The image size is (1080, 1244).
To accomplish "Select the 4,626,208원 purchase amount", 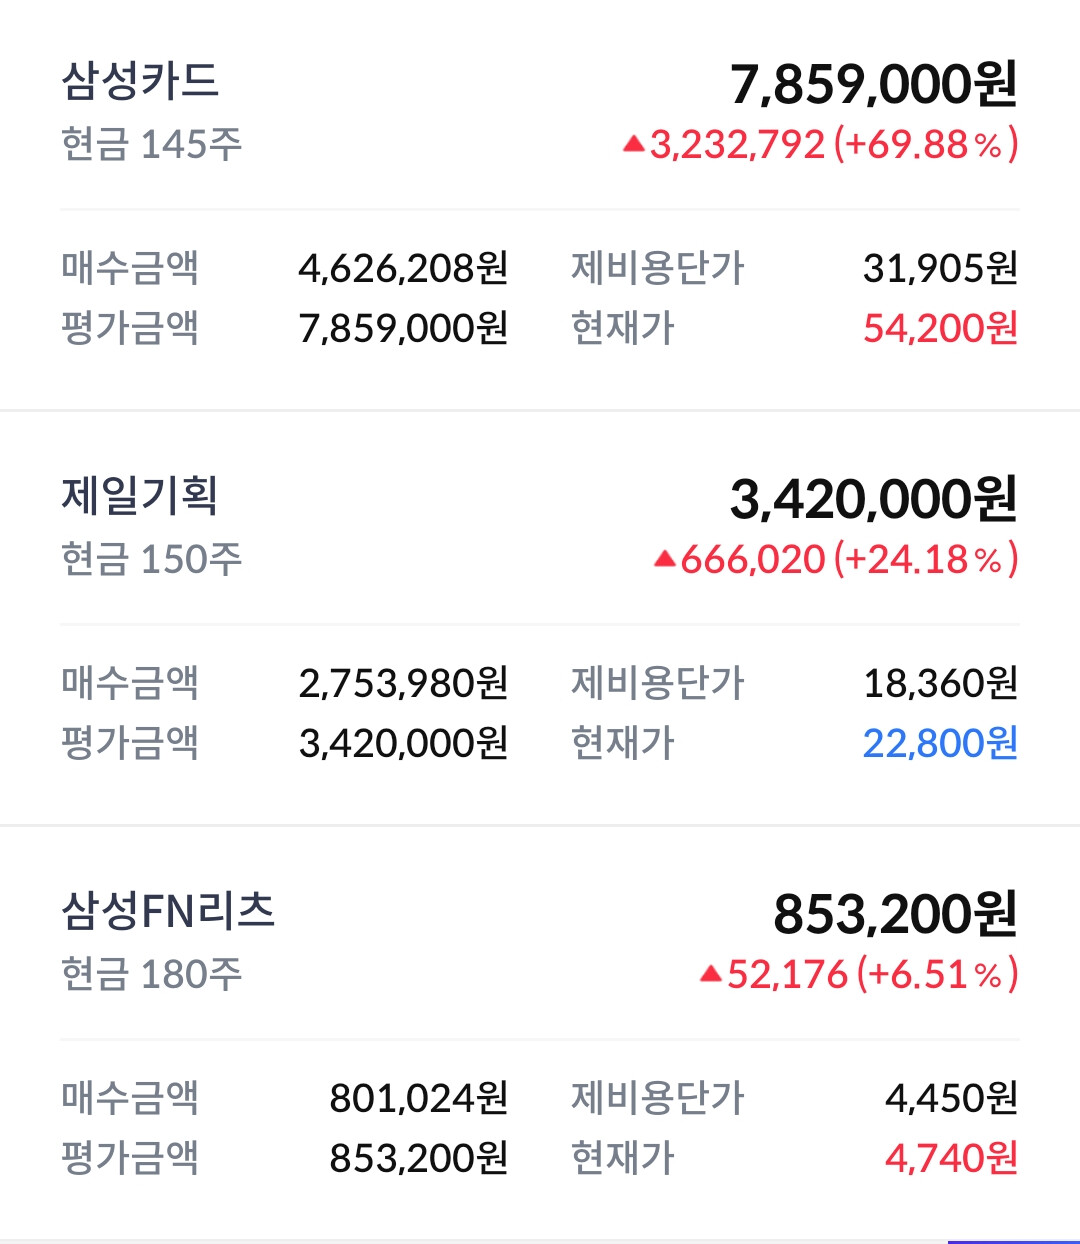I will 403,268.
